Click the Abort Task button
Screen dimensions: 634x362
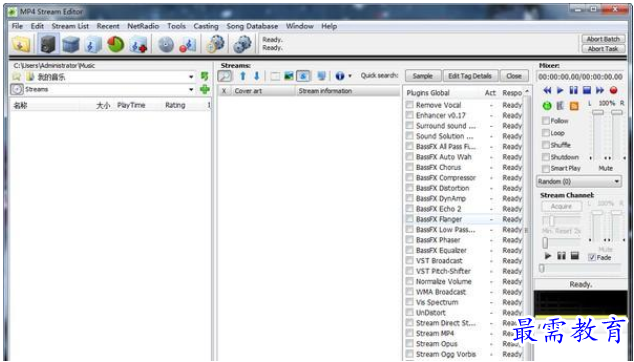[603, 49]
